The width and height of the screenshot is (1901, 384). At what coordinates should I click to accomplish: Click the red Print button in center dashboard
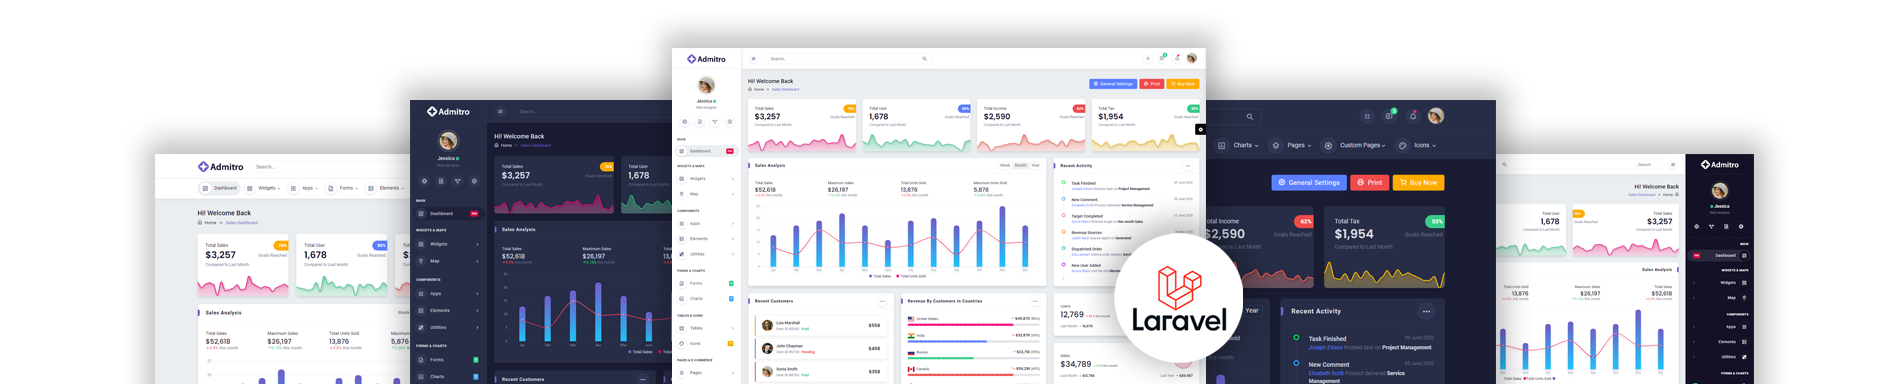(x=1152, y=84)
